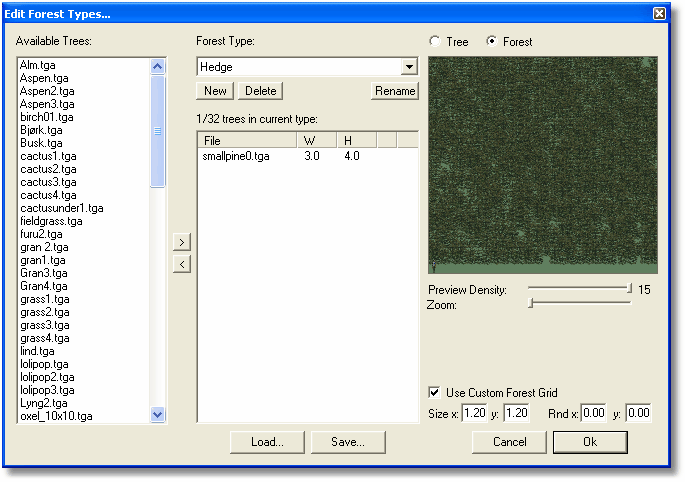Viewport: 685px width, 482px height.
Task: Click the Cancel button
Action: coord(509,442)
